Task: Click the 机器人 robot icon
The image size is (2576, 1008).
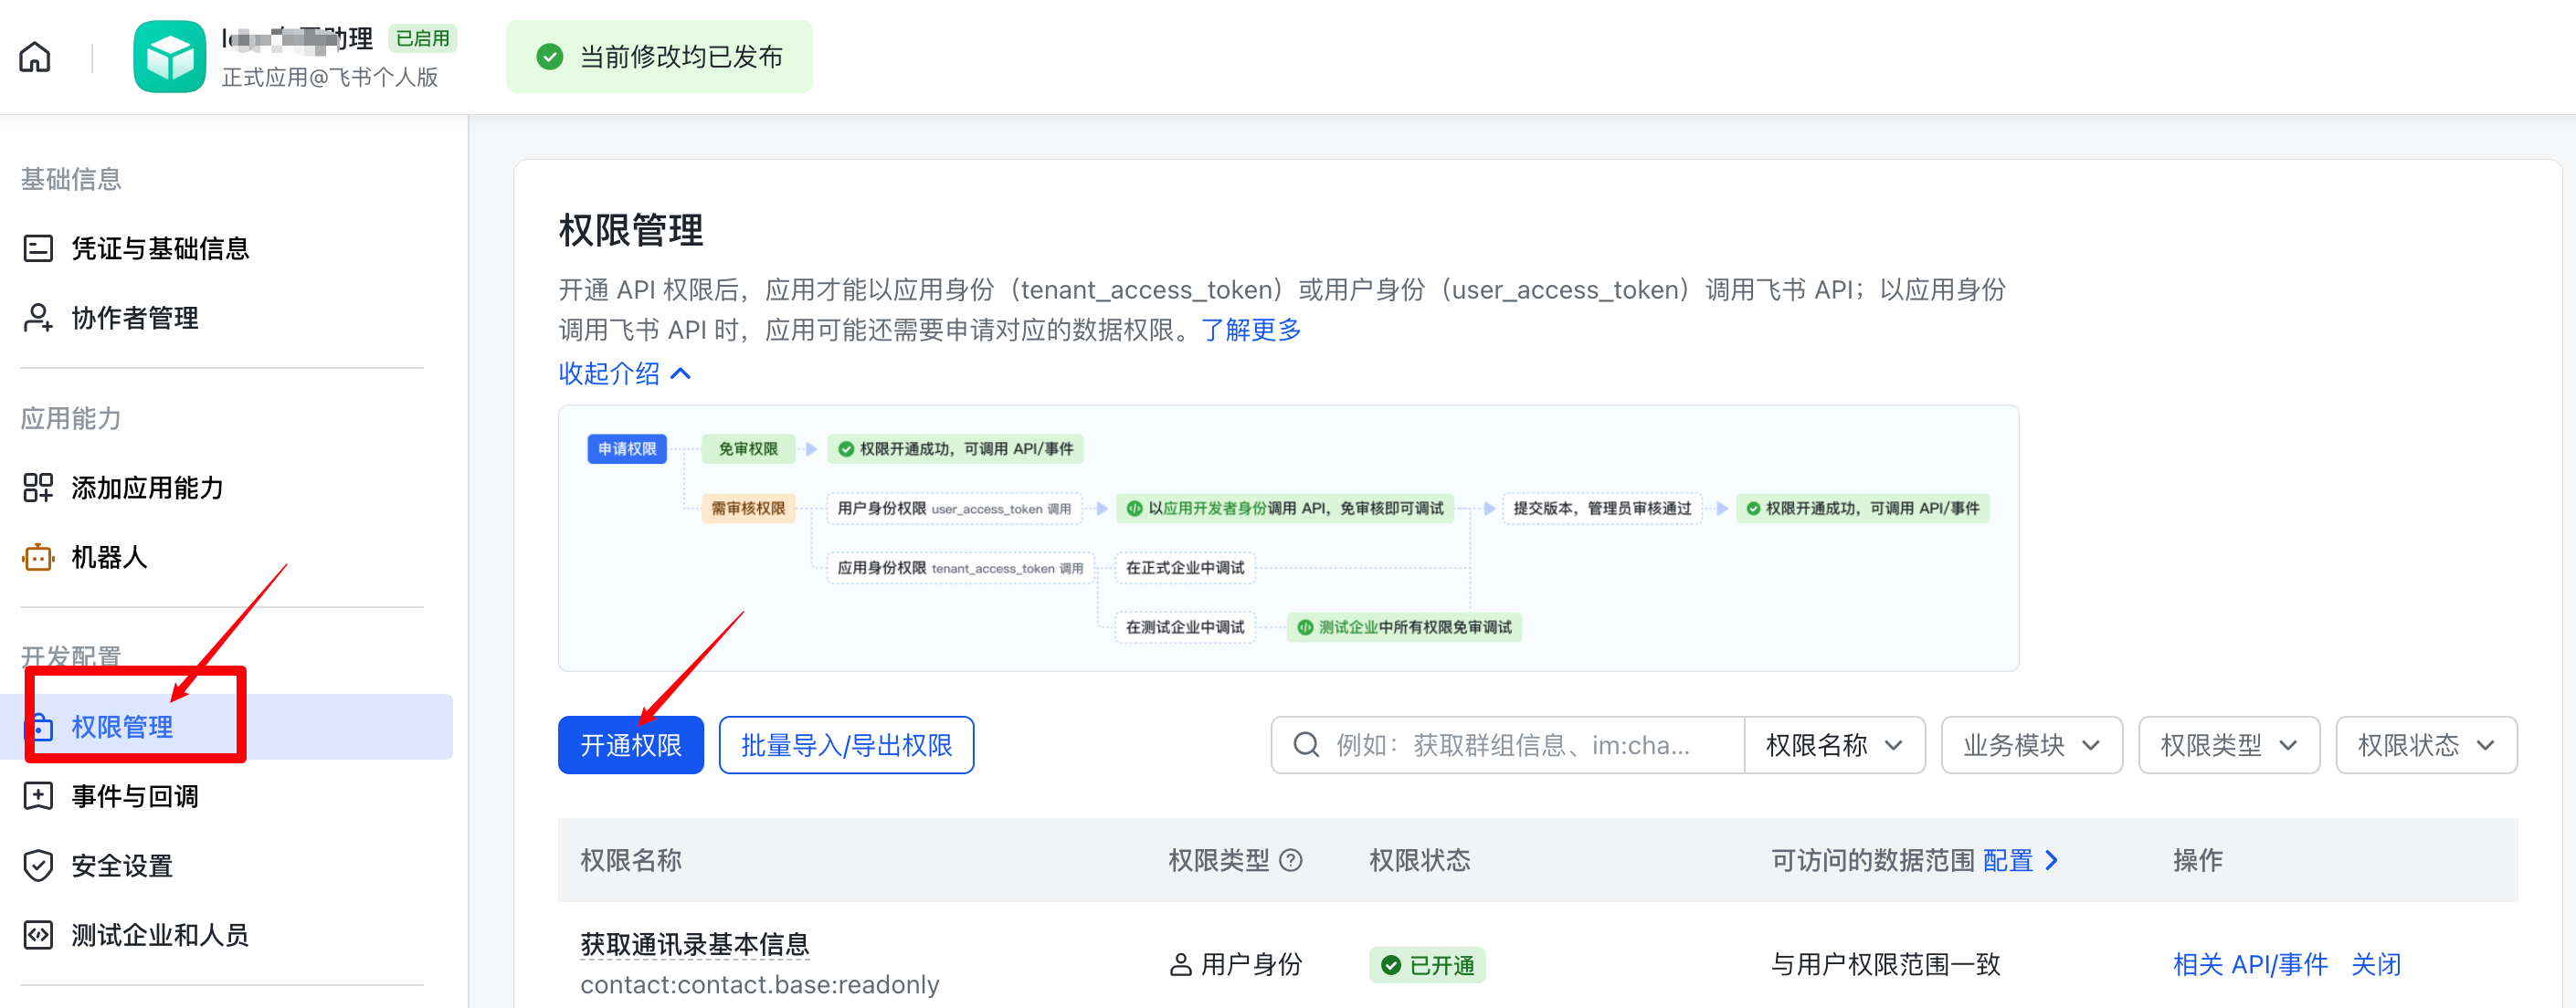Action: pos(38,557)
